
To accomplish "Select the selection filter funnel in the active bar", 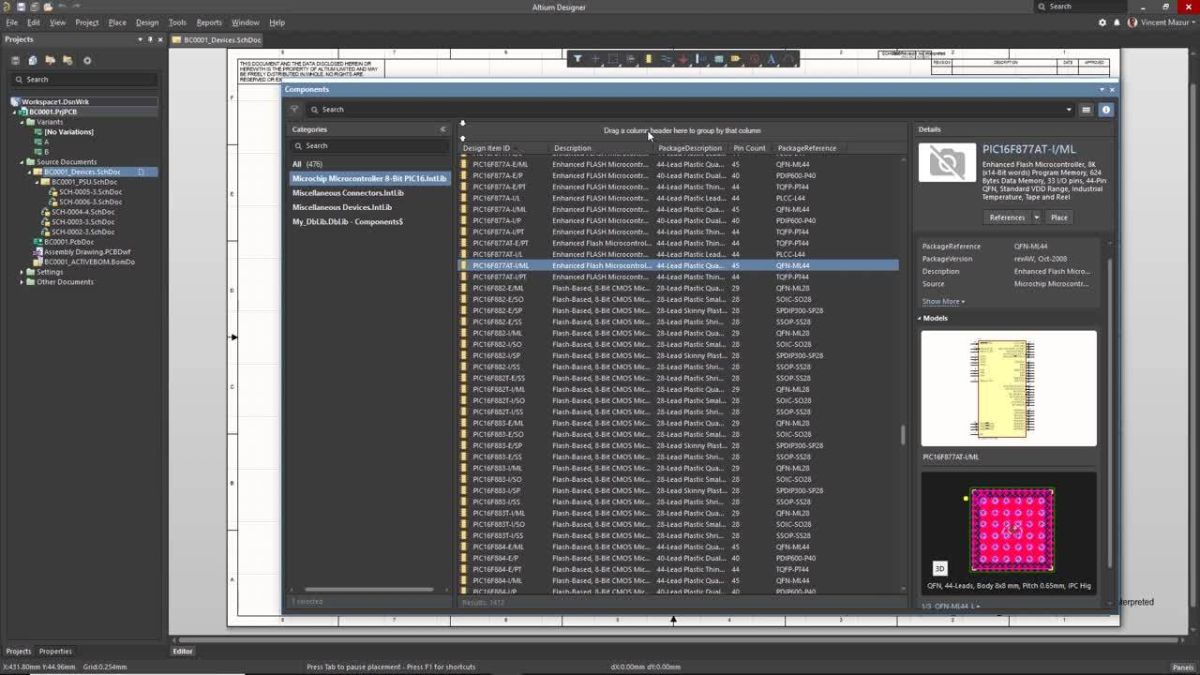I will click(x=578, y=59).
